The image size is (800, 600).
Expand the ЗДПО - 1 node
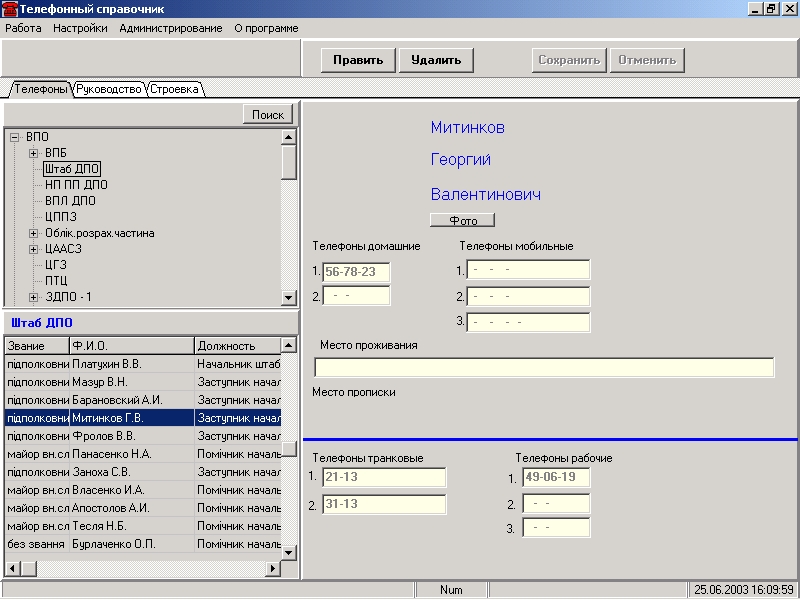click(x=34, y=297)
